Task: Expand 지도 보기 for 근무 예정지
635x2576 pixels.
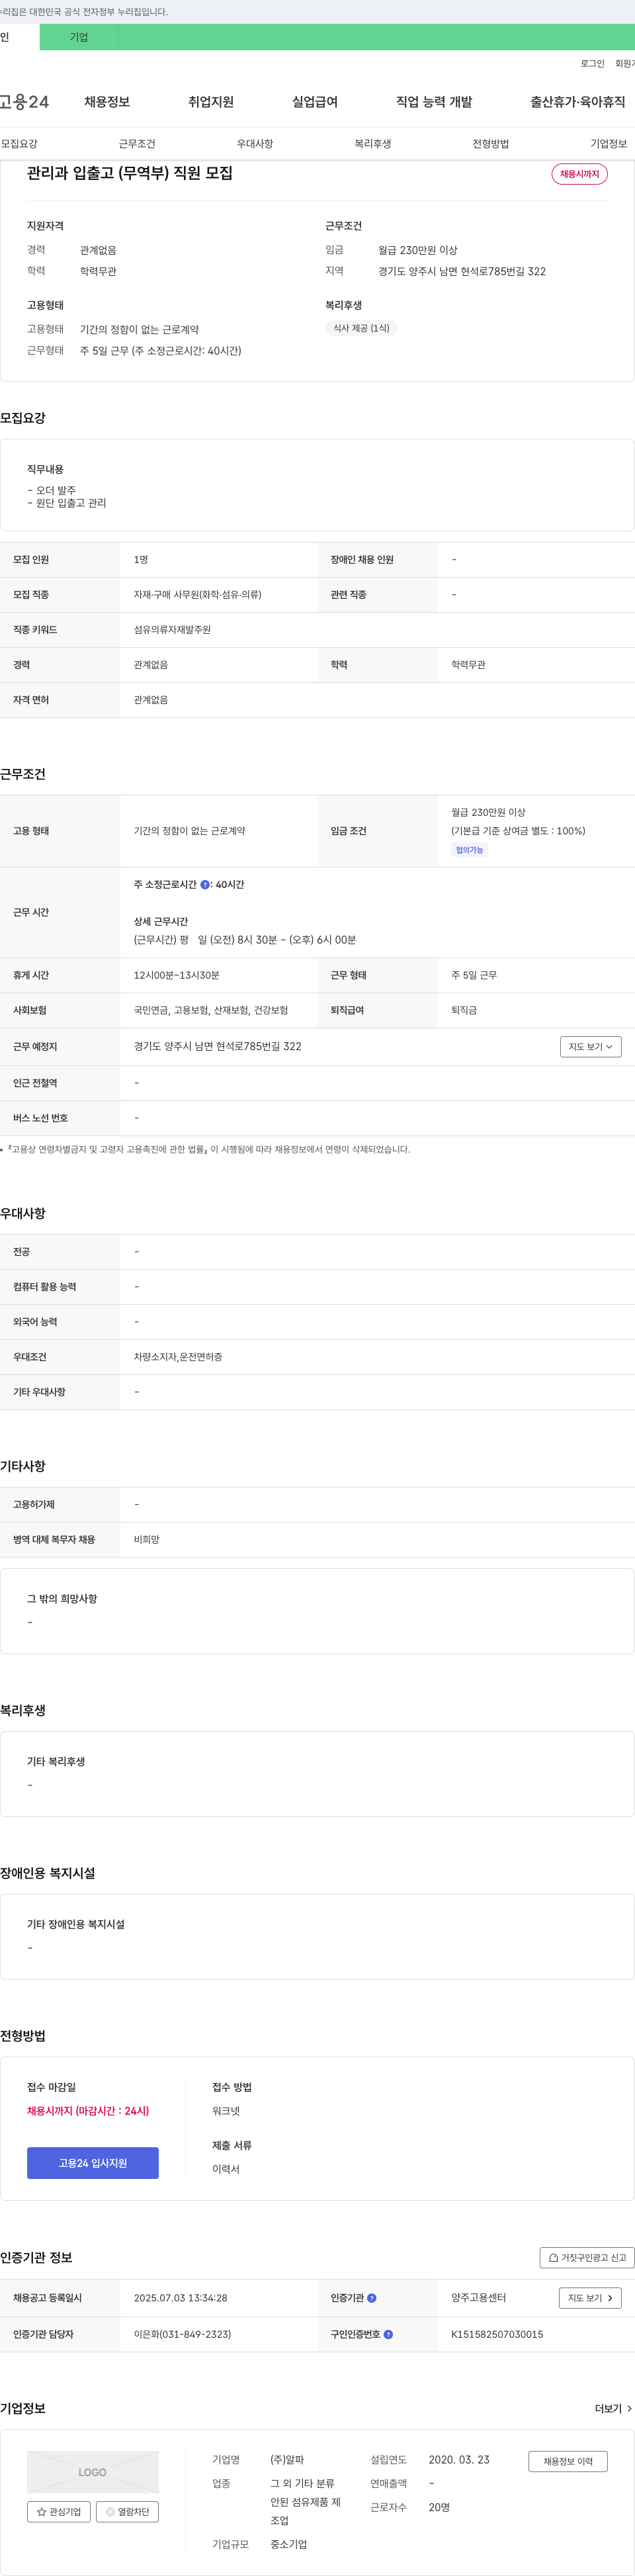Action: pos(590,1047)
